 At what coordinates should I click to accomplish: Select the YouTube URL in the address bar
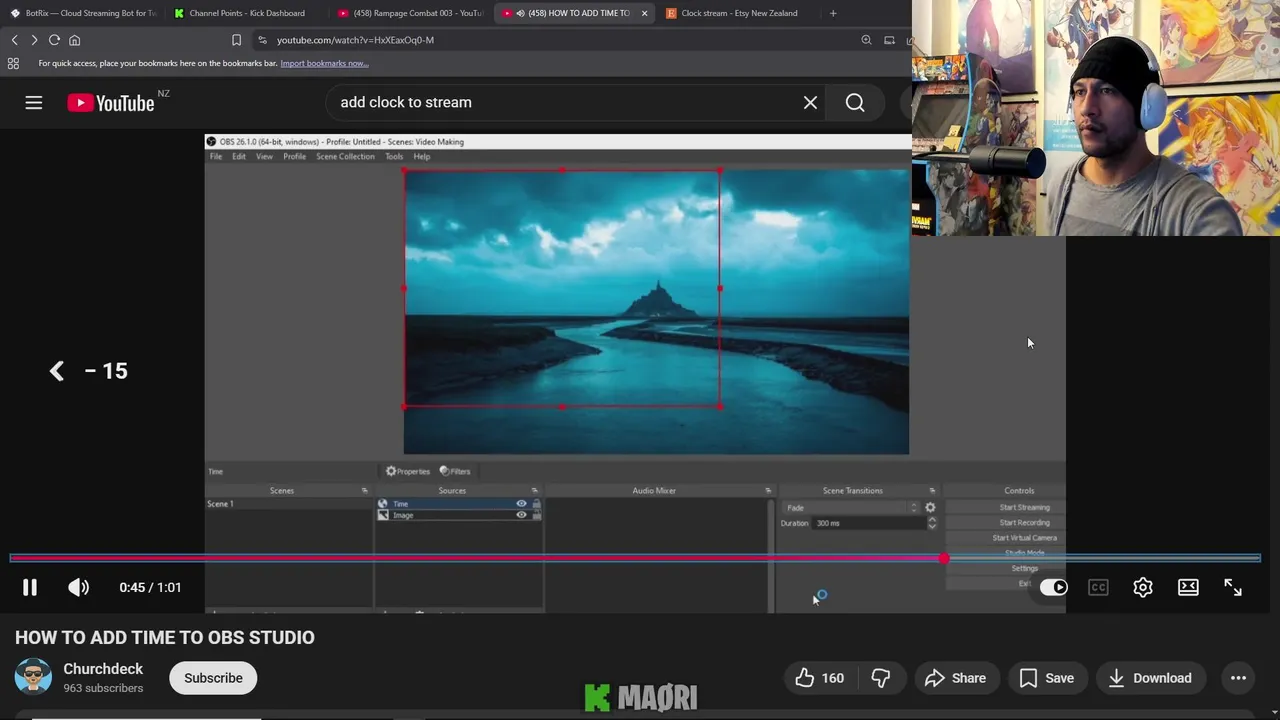coord(355,40)
